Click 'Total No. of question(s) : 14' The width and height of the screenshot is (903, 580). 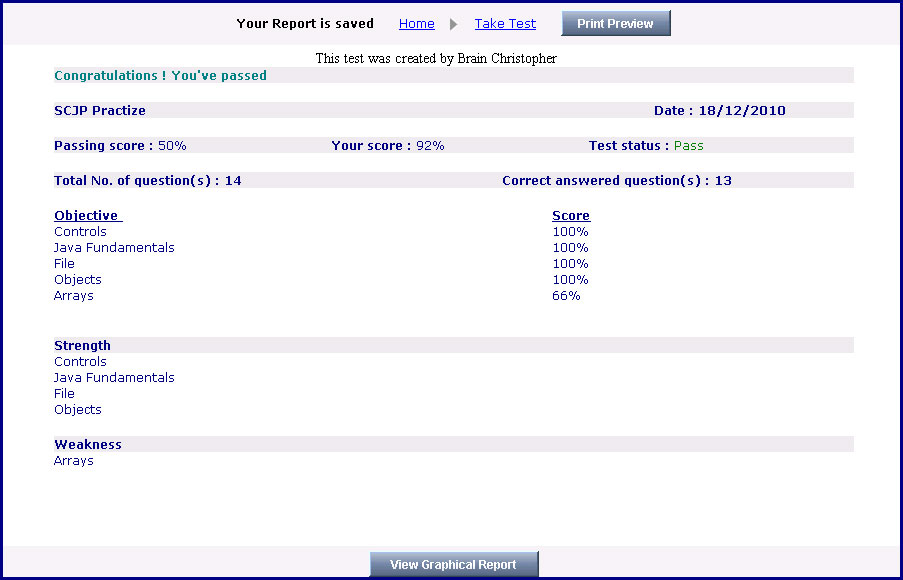[x=147, y=181]
